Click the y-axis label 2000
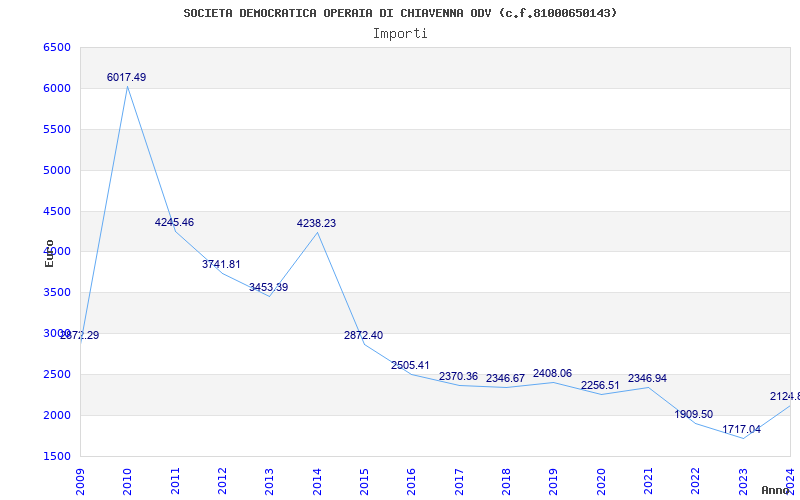Viewport: 800px width, 500px height. [x=57, y=415]
